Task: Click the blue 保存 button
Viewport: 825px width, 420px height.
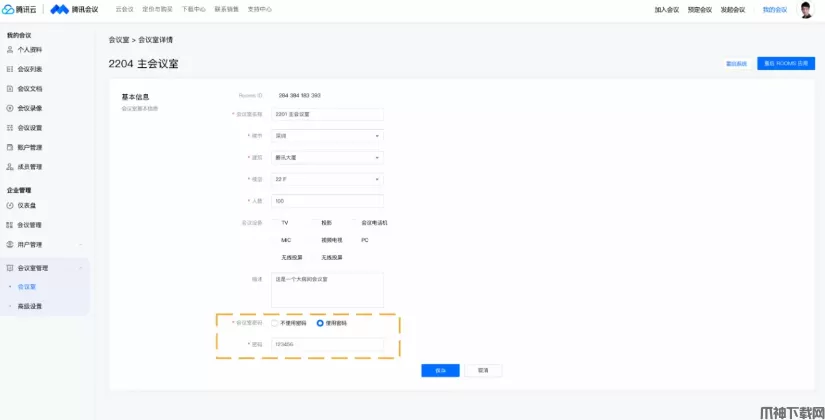Action: point(440,370)
